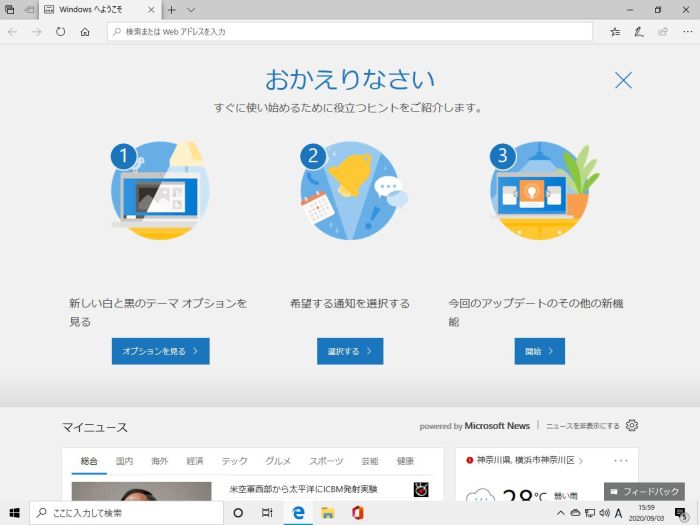Show the tab preview dropdown arrow
Viewport: 700px width, 525px height.
(192, 10)
